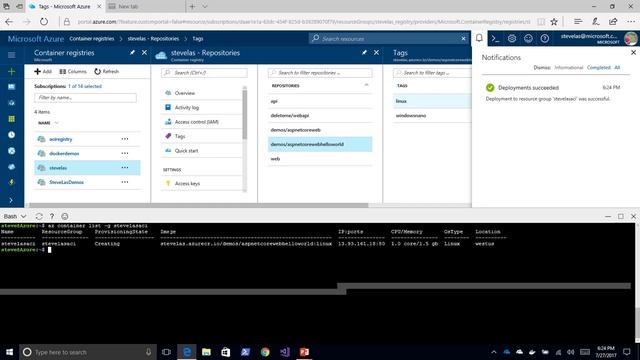Open File Explorer from the taskbar
The image size is (640, 360).
(206, 352)
